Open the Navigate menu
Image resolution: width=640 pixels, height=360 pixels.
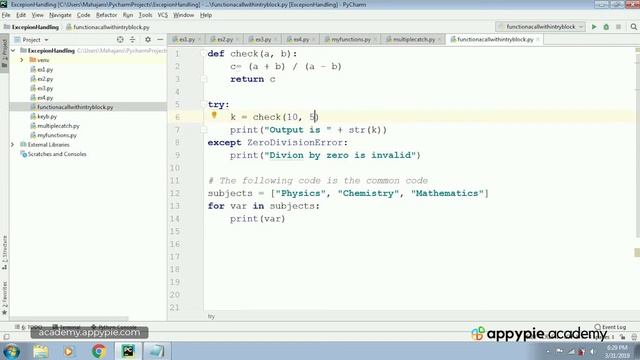point(60,15)
